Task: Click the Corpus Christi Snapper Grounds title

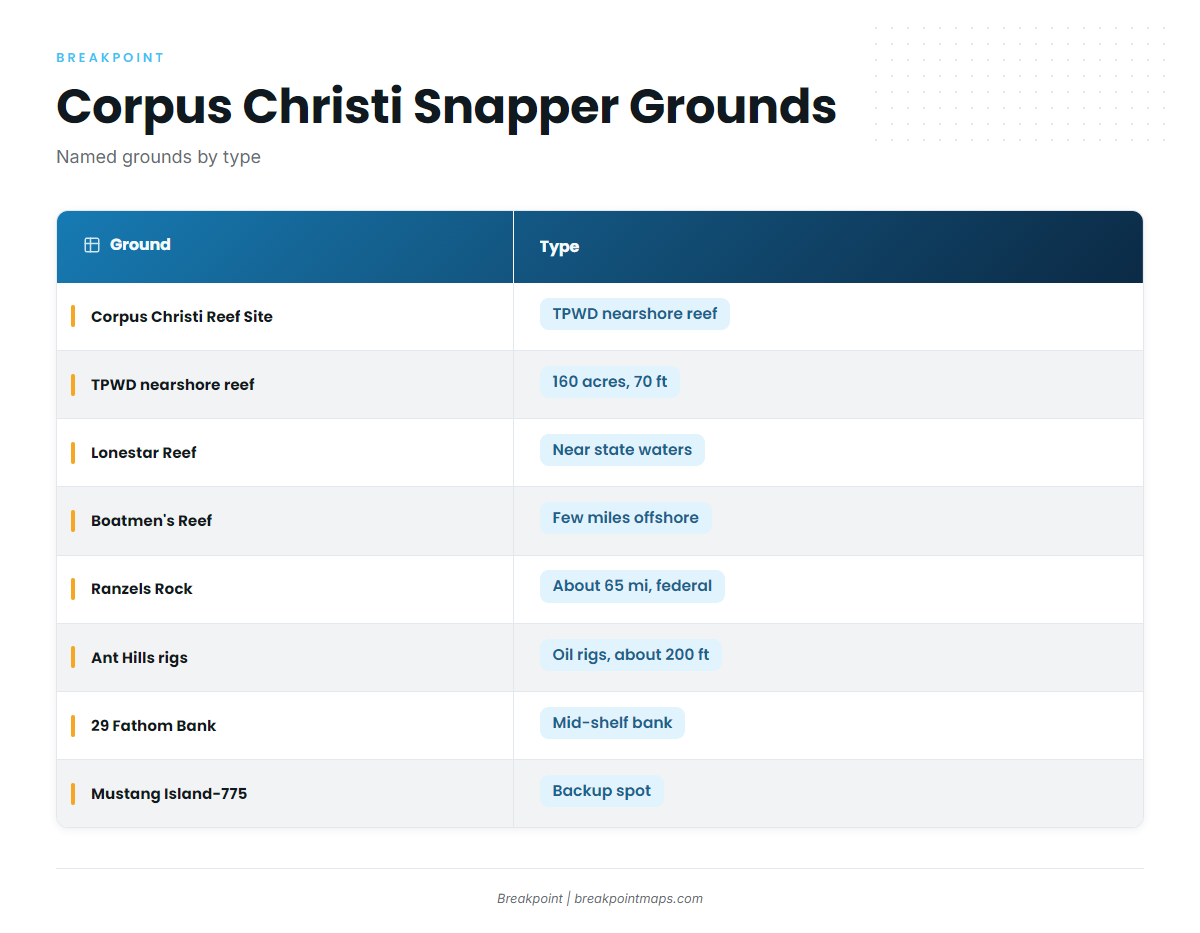Action: click(x=446, y=106)
